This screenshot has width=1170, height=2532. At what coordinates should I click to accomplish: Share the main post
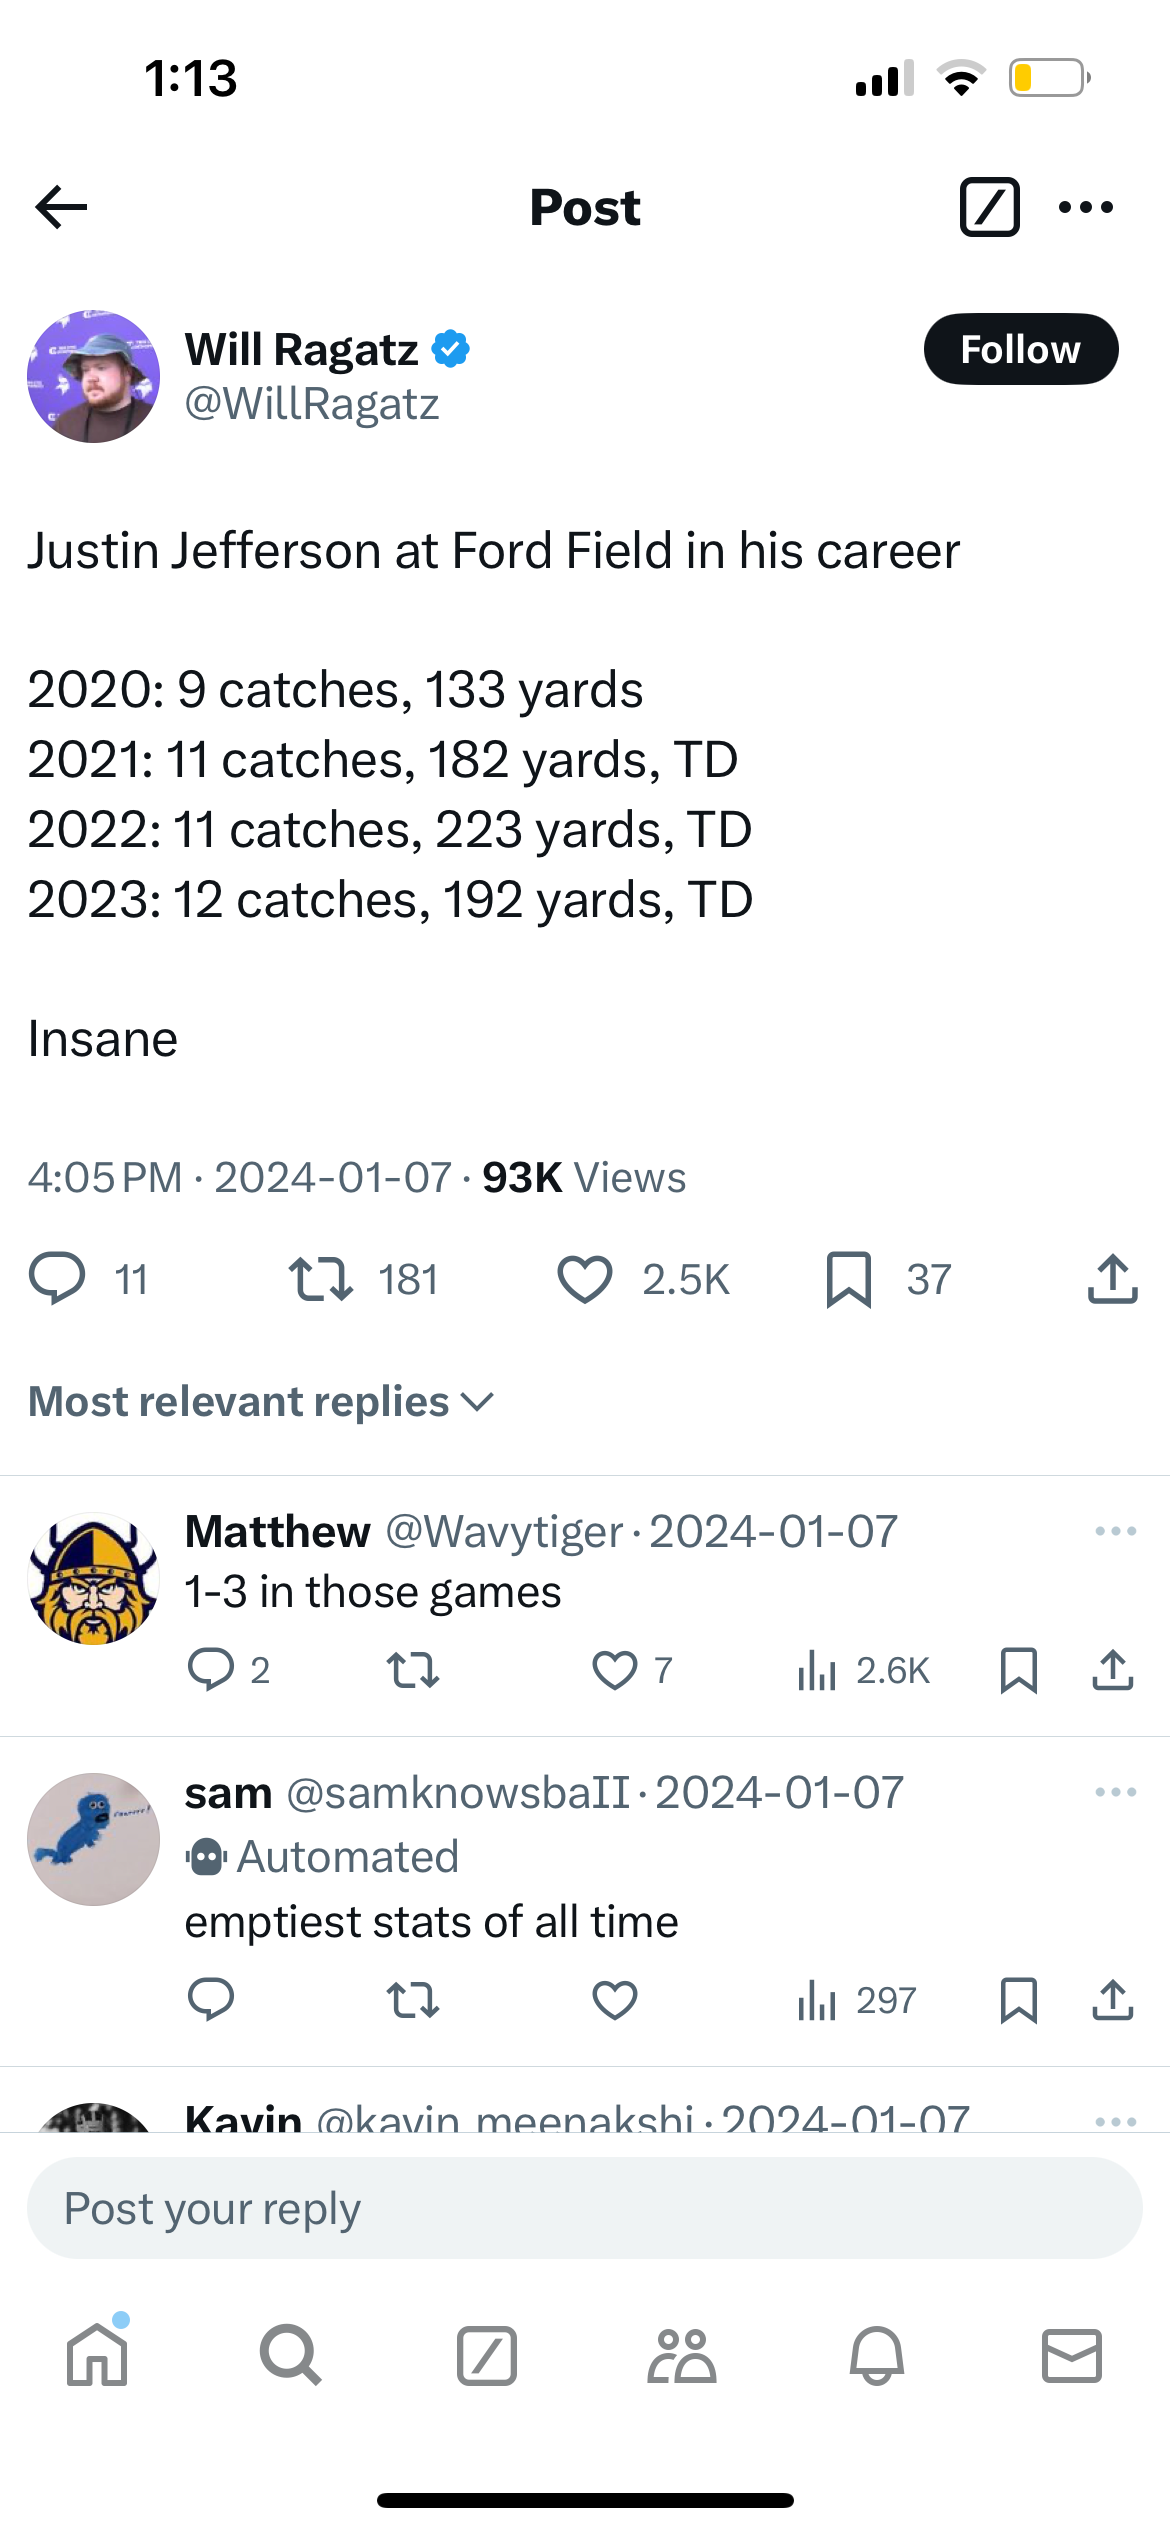coord(1112,1279)
